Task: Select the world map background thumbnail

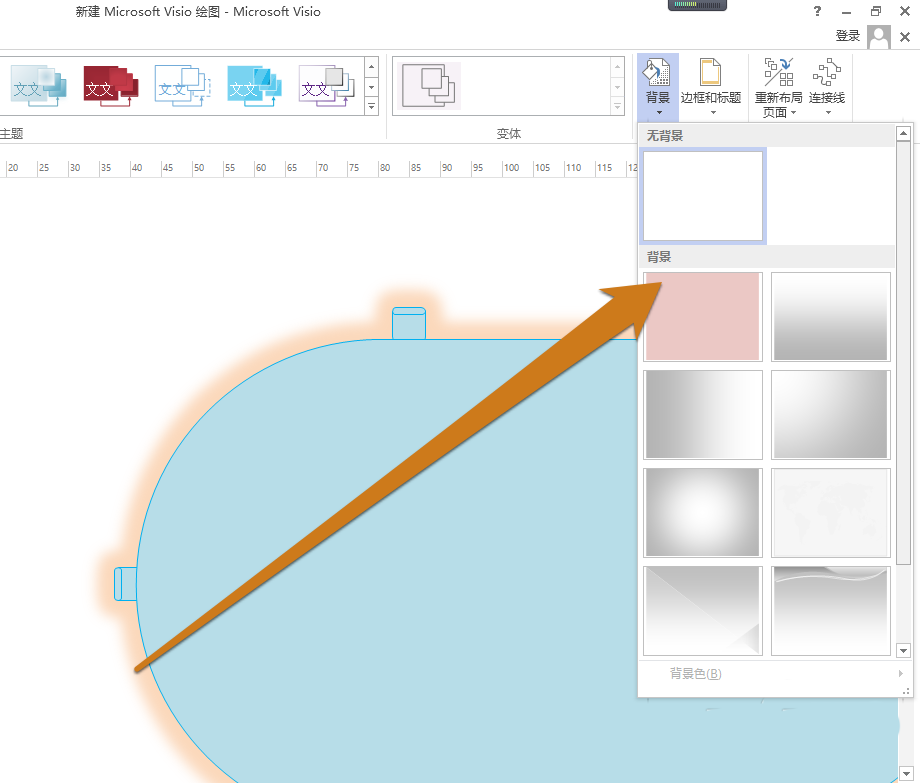Action: [830, 512]
